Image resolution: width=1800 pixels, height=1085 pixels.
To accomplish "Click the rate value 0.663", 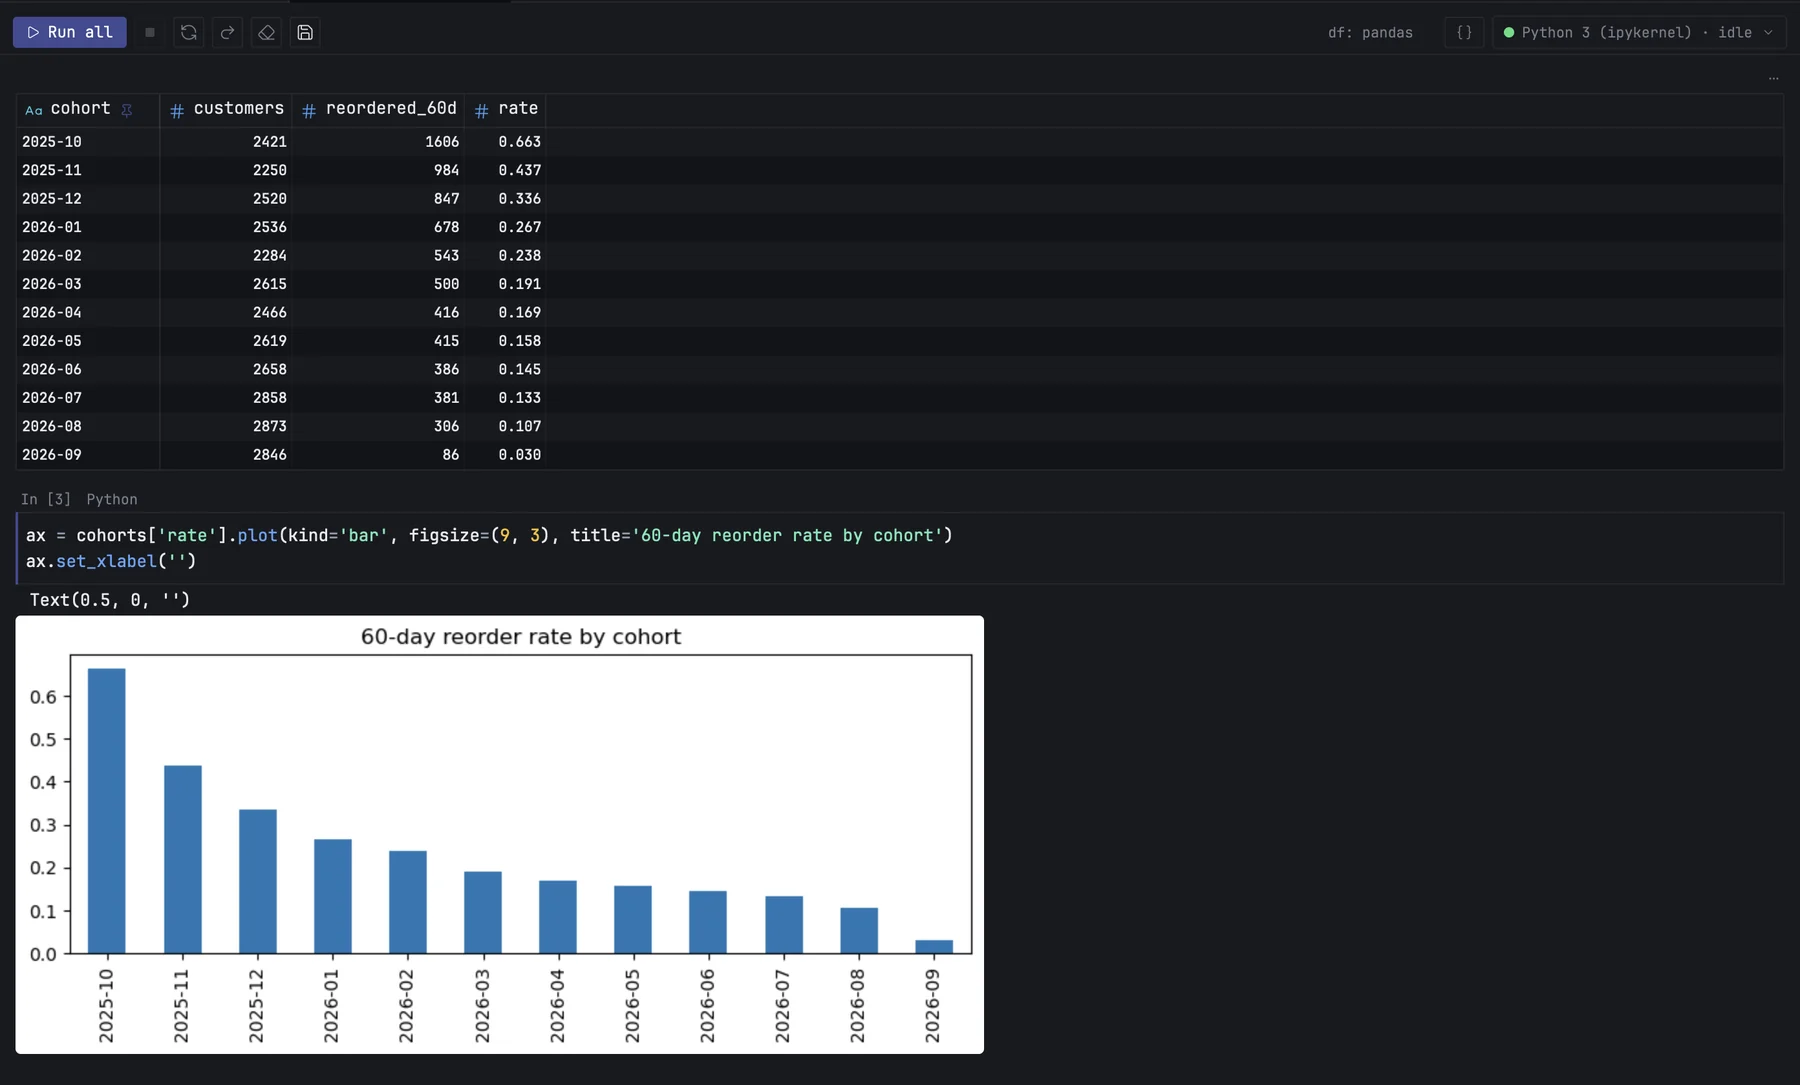I will (520, 142).
